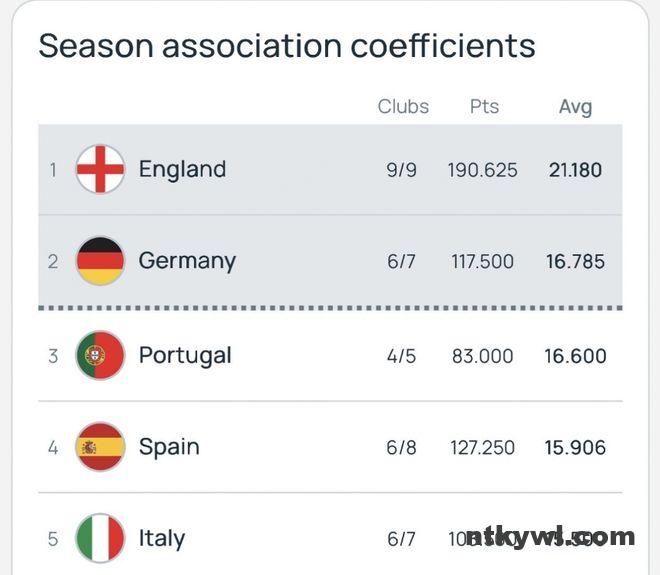The image size is (660, 575).
Task: Sort by the Clubs column header
Action: (x=403, y=106)
